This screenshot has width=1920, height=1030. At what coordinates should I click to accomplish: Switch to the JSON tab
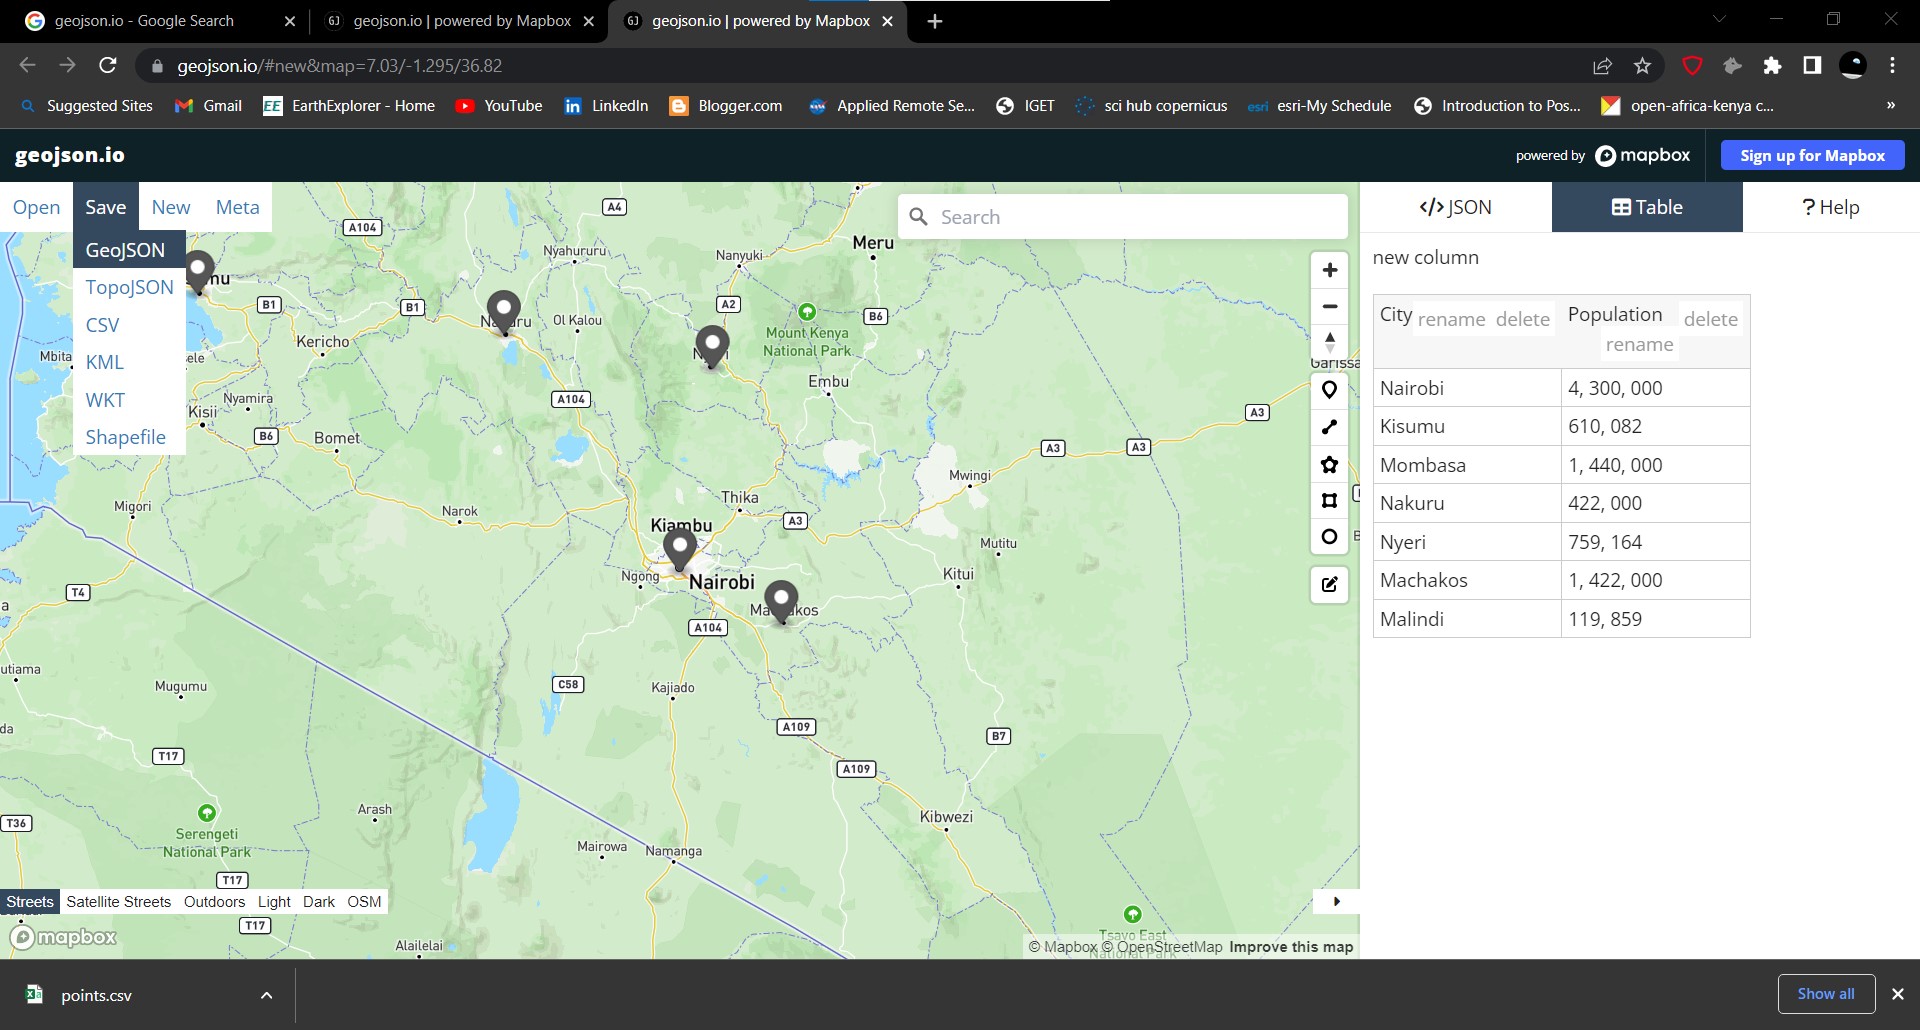pyautogui.click(x=1455, y=207)
